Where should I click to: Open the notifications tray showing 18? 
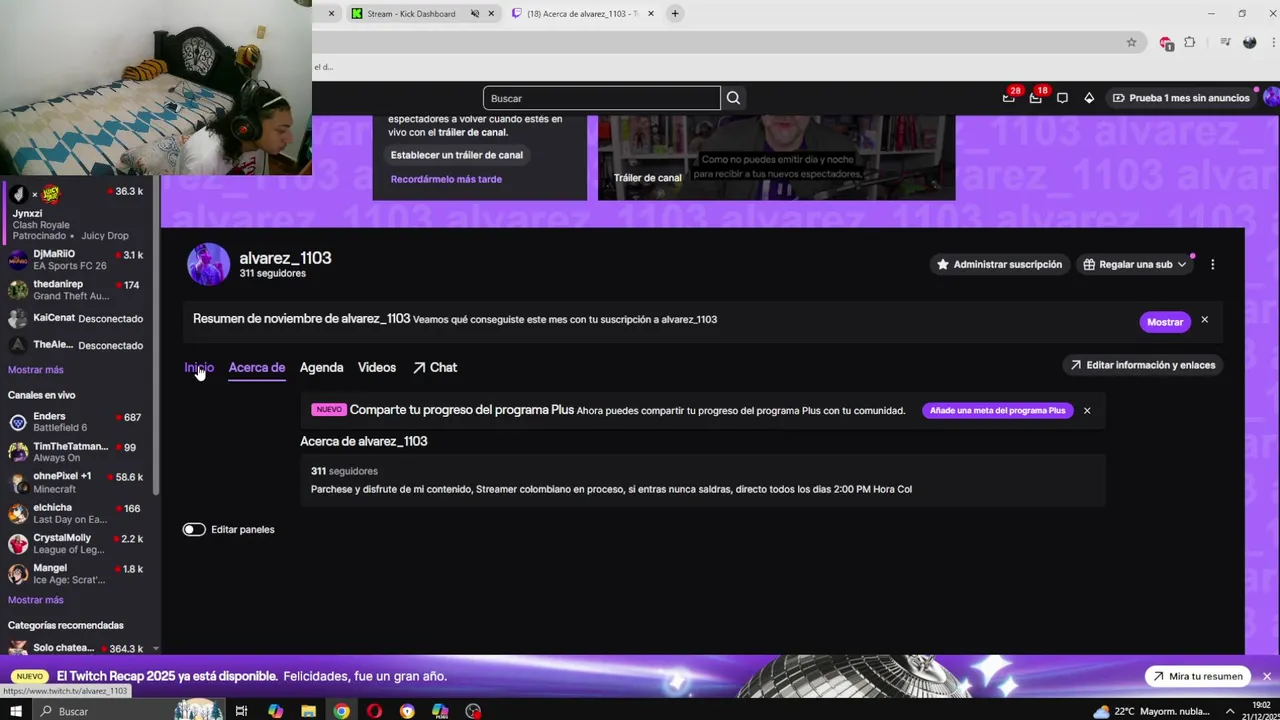tap(1037, 97)
